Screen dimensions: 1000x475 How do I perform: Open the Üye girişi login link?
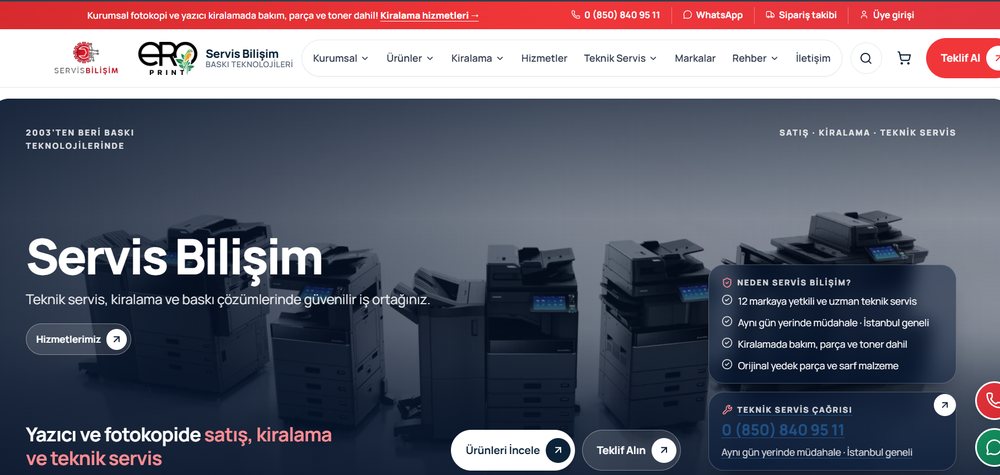point(886,15)
